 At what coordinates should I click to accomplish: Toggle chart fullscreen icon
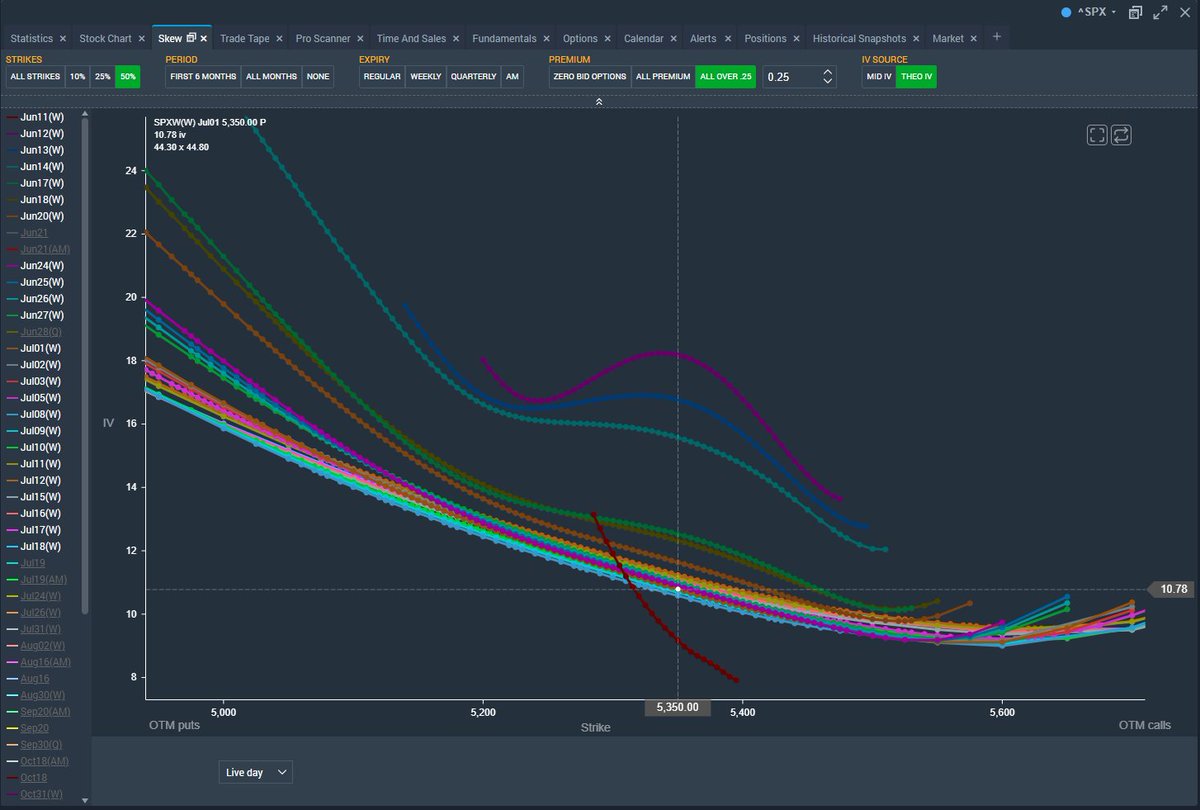[1097, 134]
